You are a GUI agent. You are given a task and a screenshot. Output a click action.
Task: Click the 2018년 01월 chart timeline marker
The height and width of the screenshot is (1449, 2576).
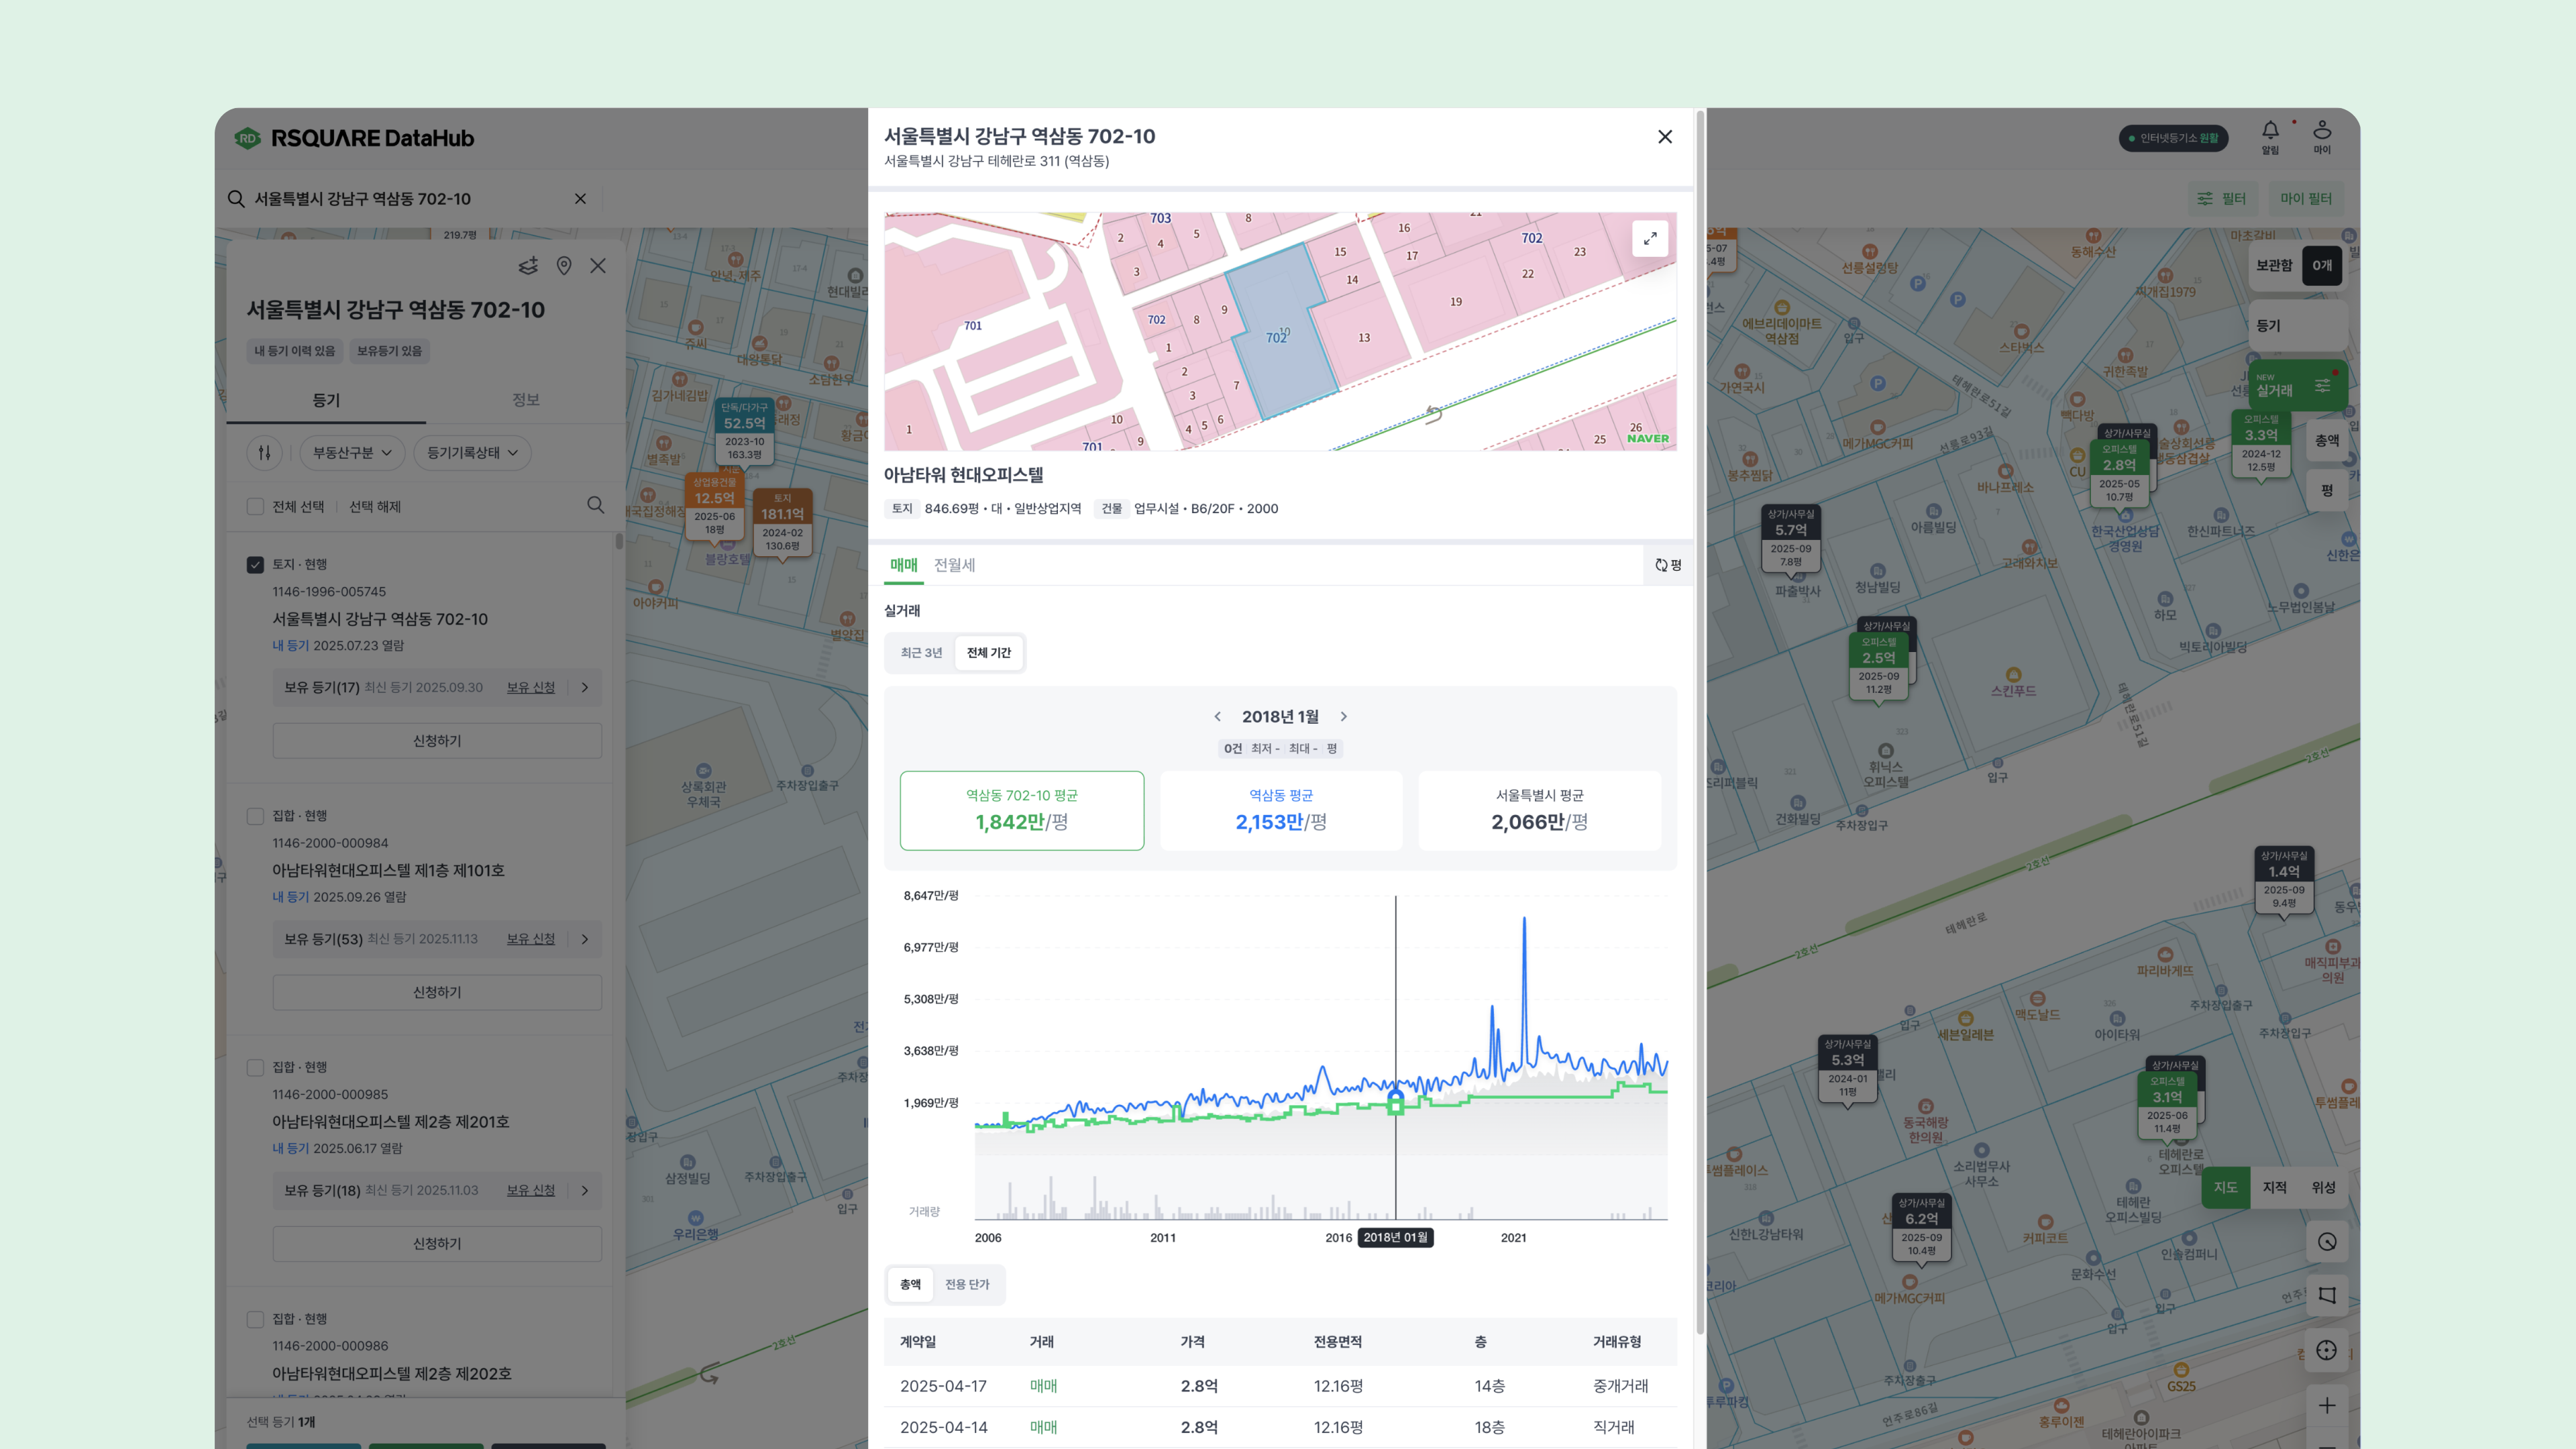tap(1395, 1238)
